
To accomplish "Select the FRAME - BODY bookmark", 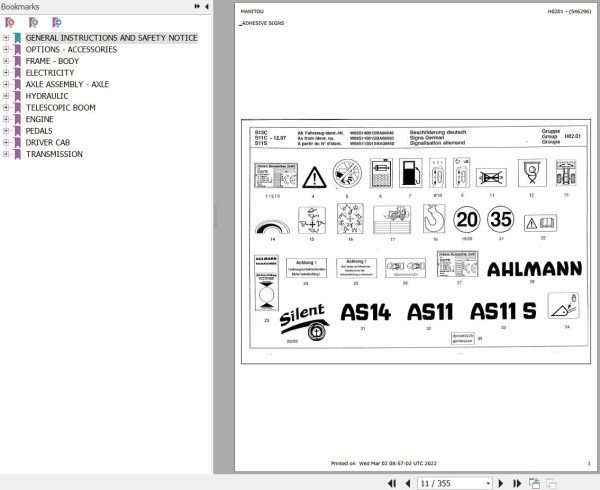I will [52, 61].
